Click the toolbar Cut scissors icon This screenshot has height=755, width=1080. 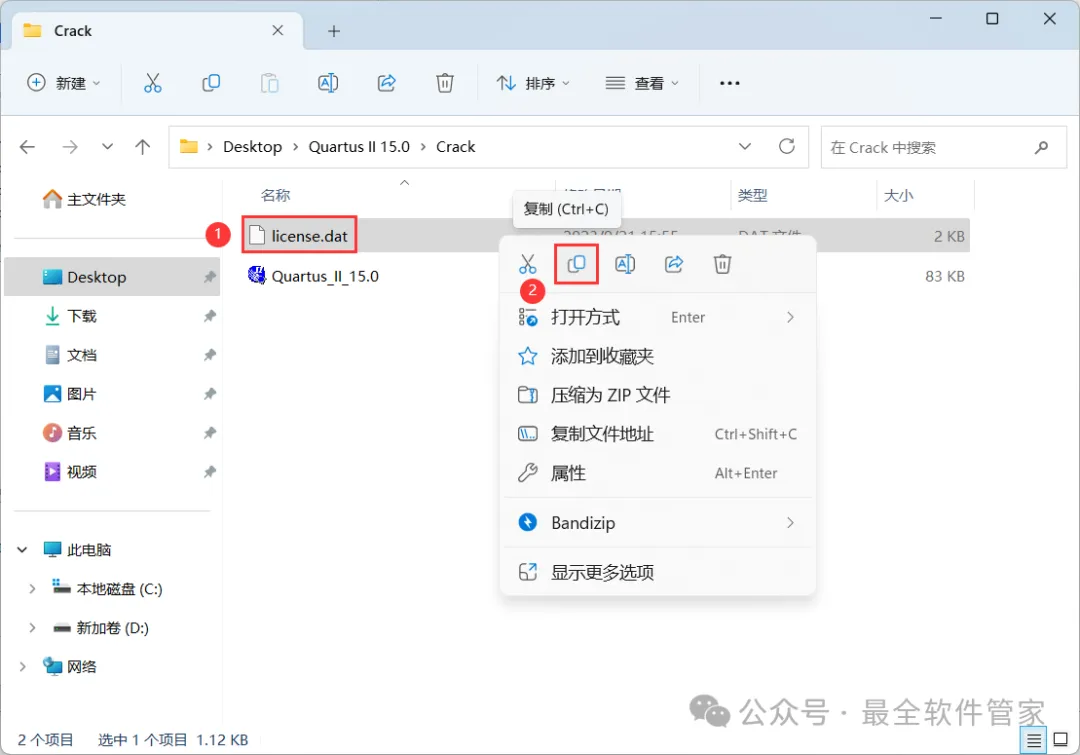pyautogui.click(x=152, y=83)
